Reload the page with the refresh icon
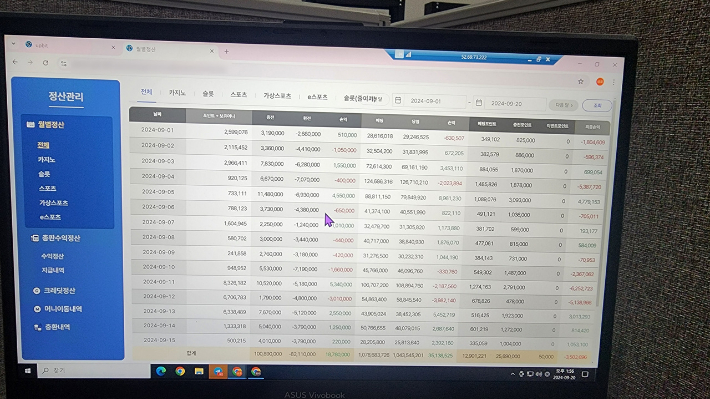Screen dimensions: 710x399 [45, 62]
